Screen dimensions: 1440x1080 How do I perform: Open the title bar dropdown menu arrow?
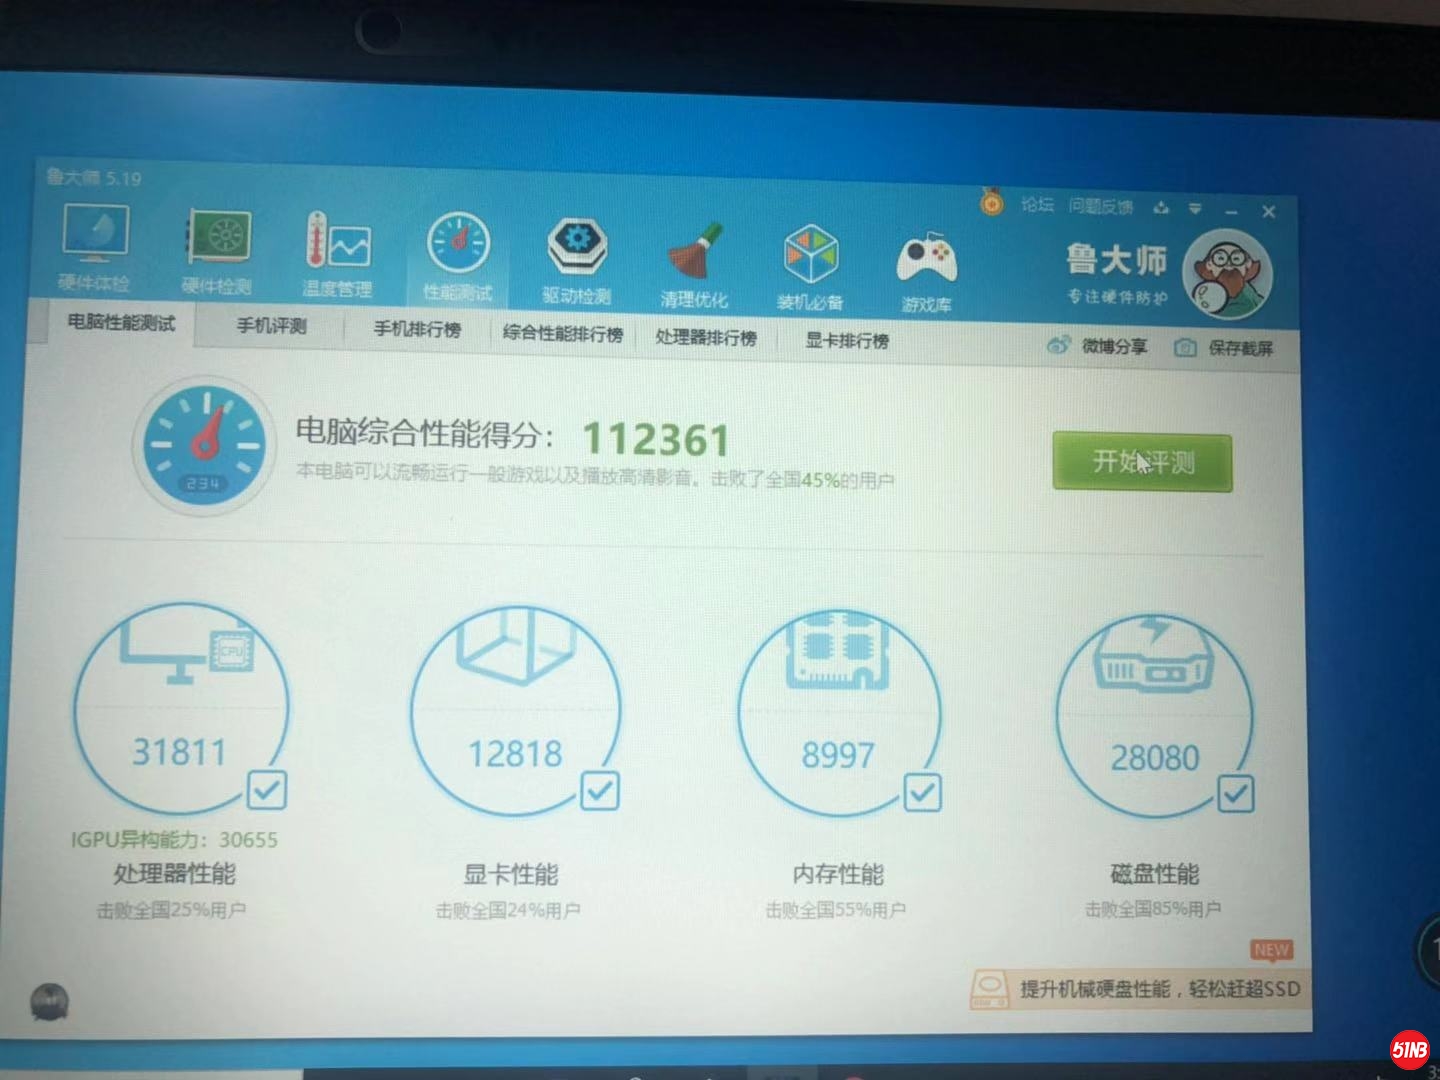1195,209
